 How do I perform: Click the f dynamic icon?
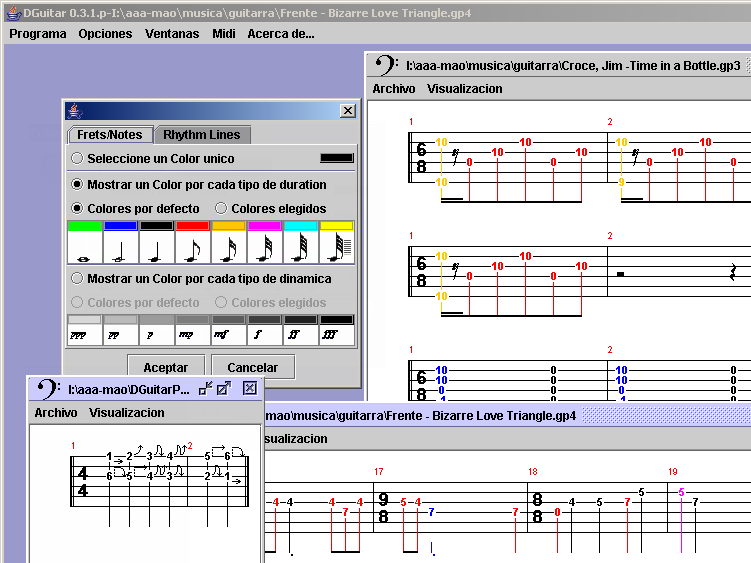click(264, 335)
